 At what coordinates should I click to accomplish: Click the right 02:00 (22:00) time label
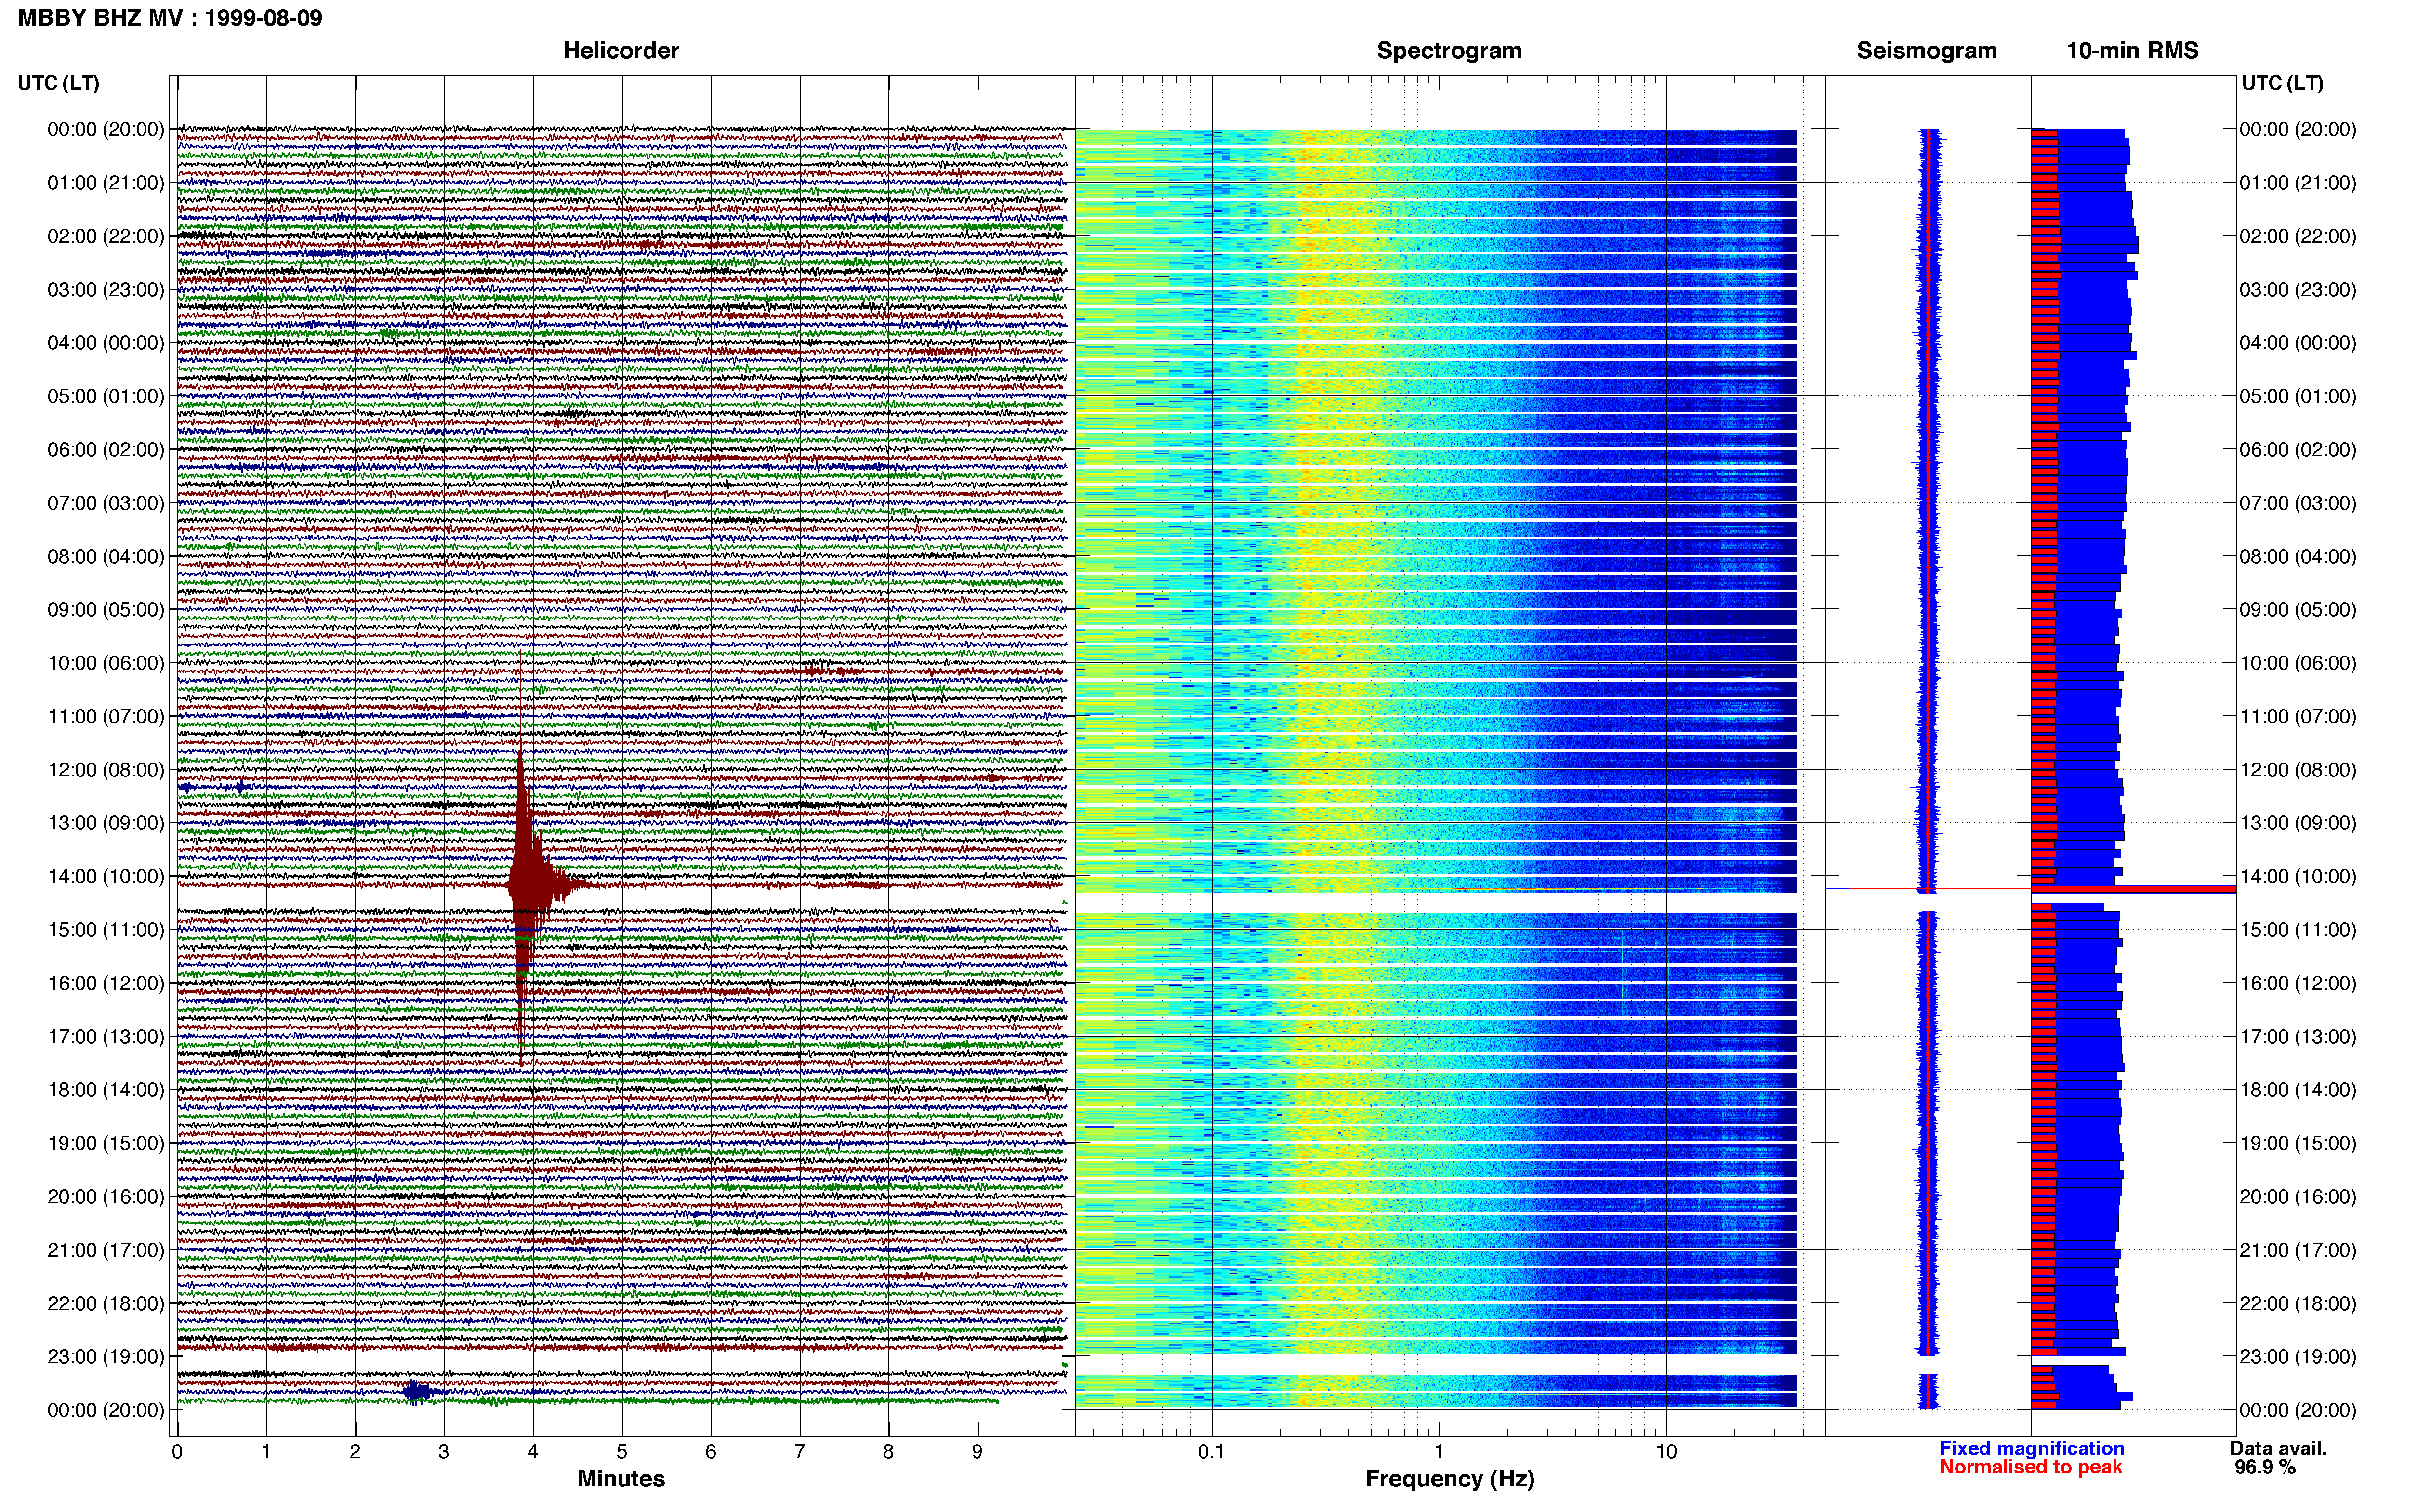[2298, 236]
